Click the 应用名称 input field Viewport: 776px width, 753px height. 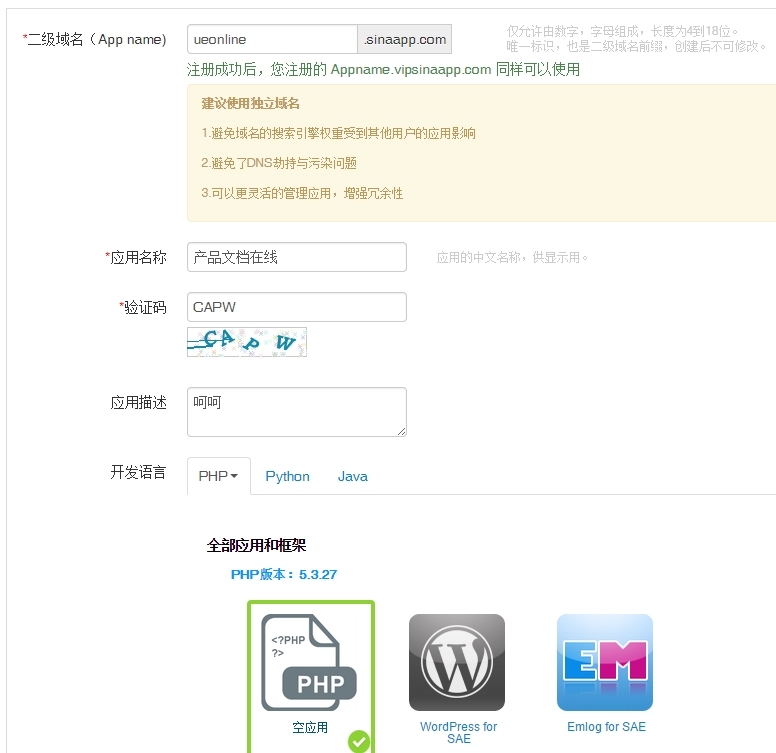(297, 257)
